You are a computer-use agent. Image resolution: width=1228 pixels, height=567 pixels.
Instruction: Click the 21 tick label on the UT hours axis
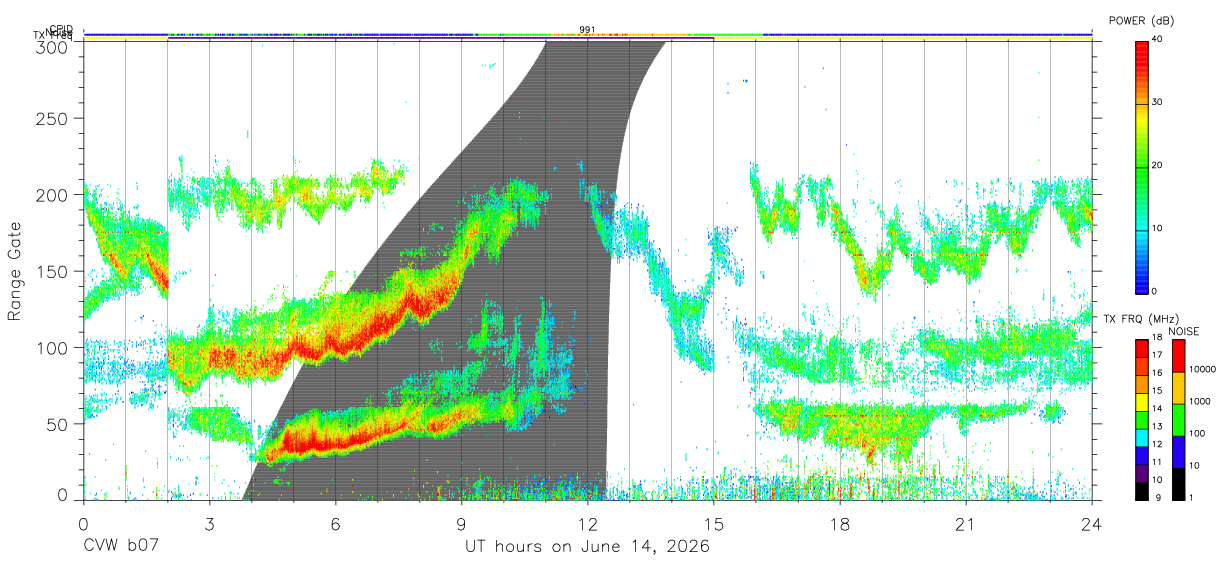pos(965,524)
